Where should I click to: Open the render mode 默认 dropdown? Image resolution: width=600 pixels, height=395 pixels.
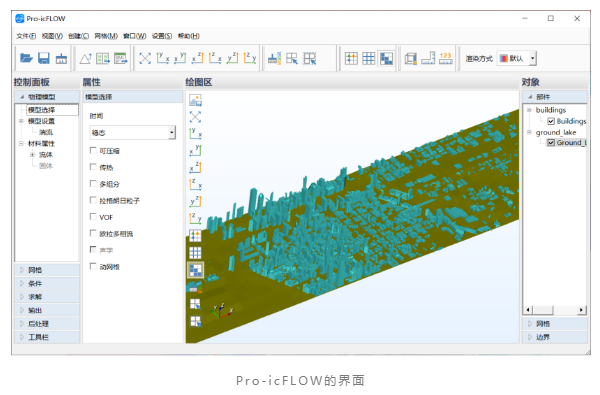point(517,58)
